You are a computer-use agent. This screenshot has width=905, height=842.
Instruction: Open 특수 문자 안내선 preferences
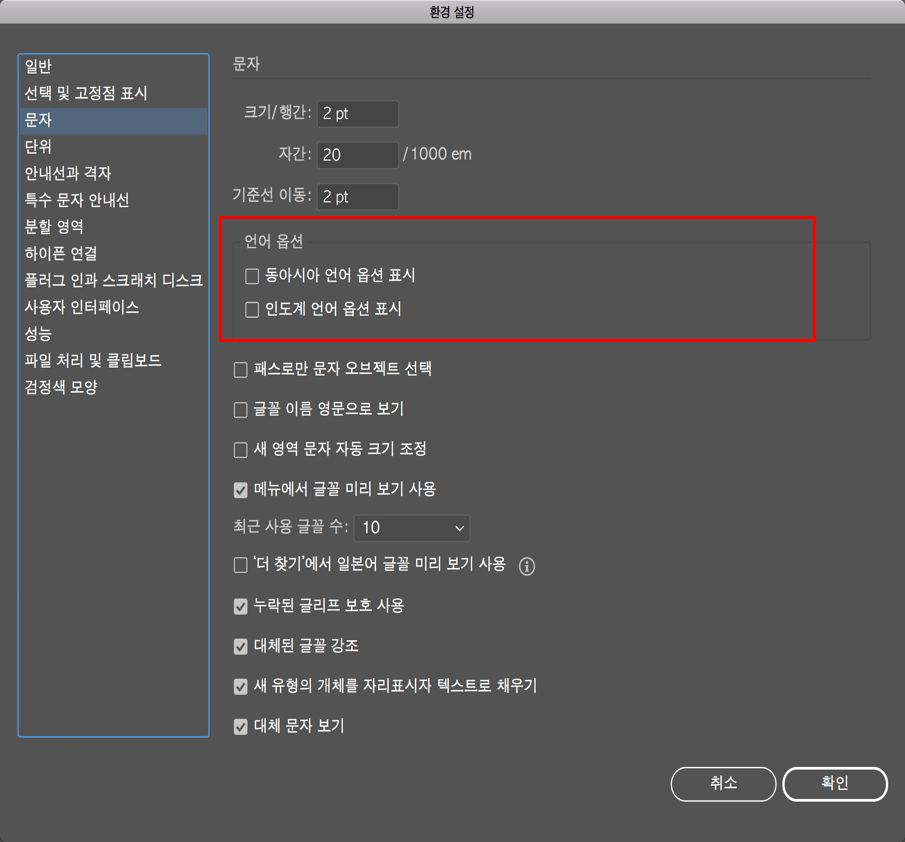[113, 200]
